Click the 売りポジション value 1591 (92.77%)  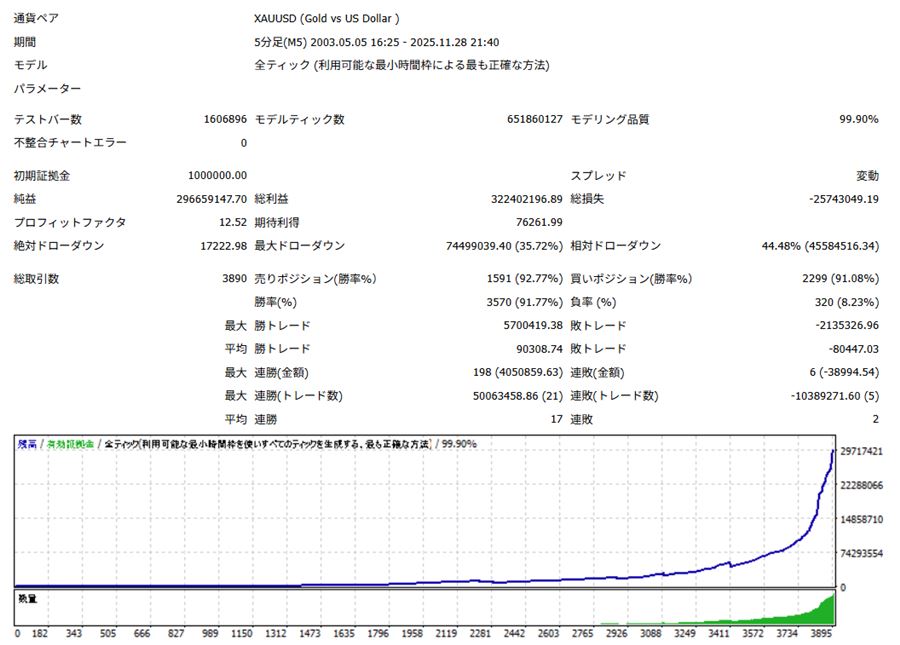point(525,279)
